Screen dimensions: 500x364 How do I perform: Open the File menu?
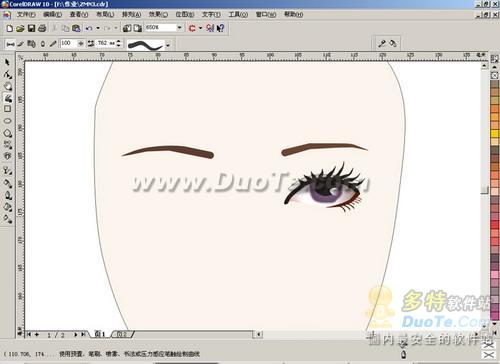point(26,15)
